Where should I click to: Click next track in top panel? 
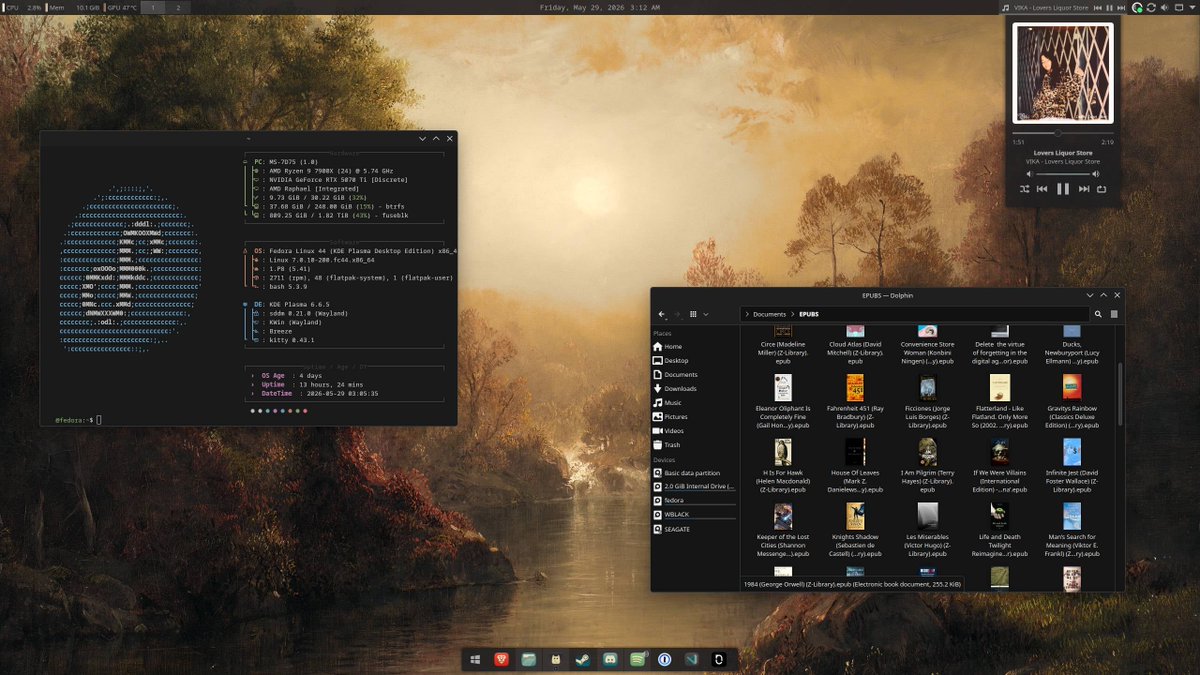click(x=1122, y=7)
